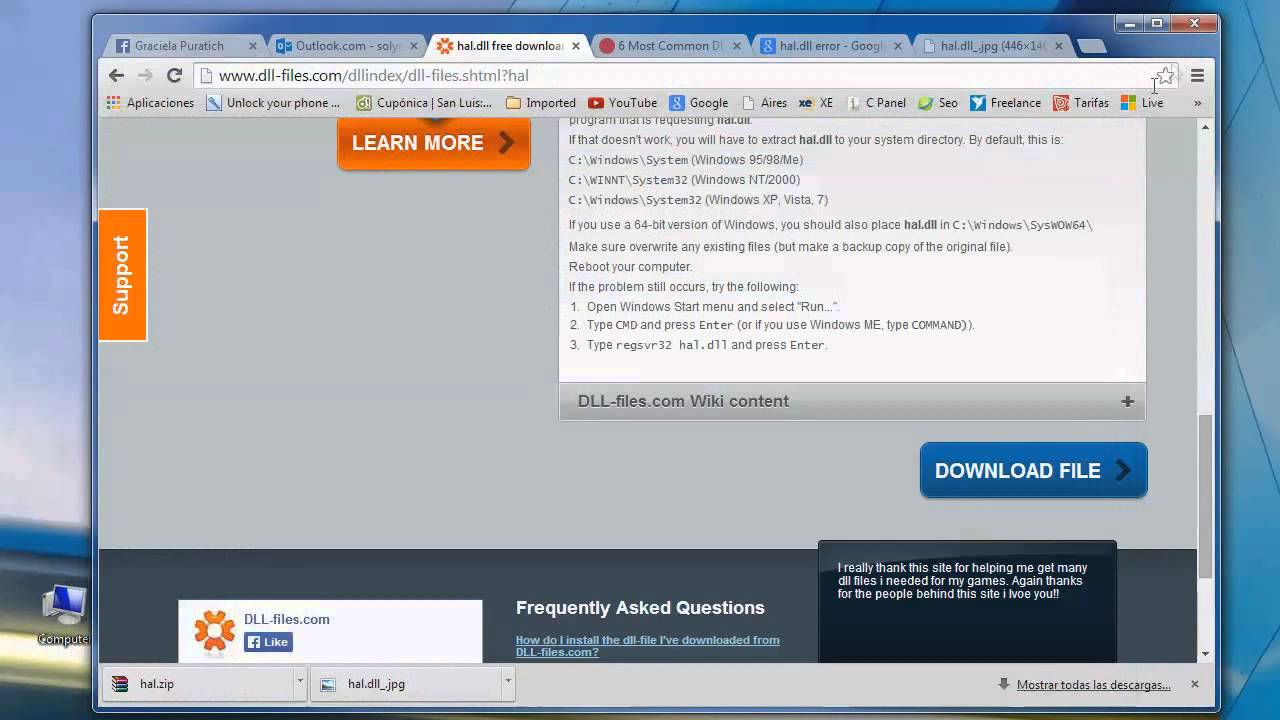Close the Outlook.com tab
The height and width of the screenshot is (720, 1280).
pyautogui.click(x=414, y=46)
